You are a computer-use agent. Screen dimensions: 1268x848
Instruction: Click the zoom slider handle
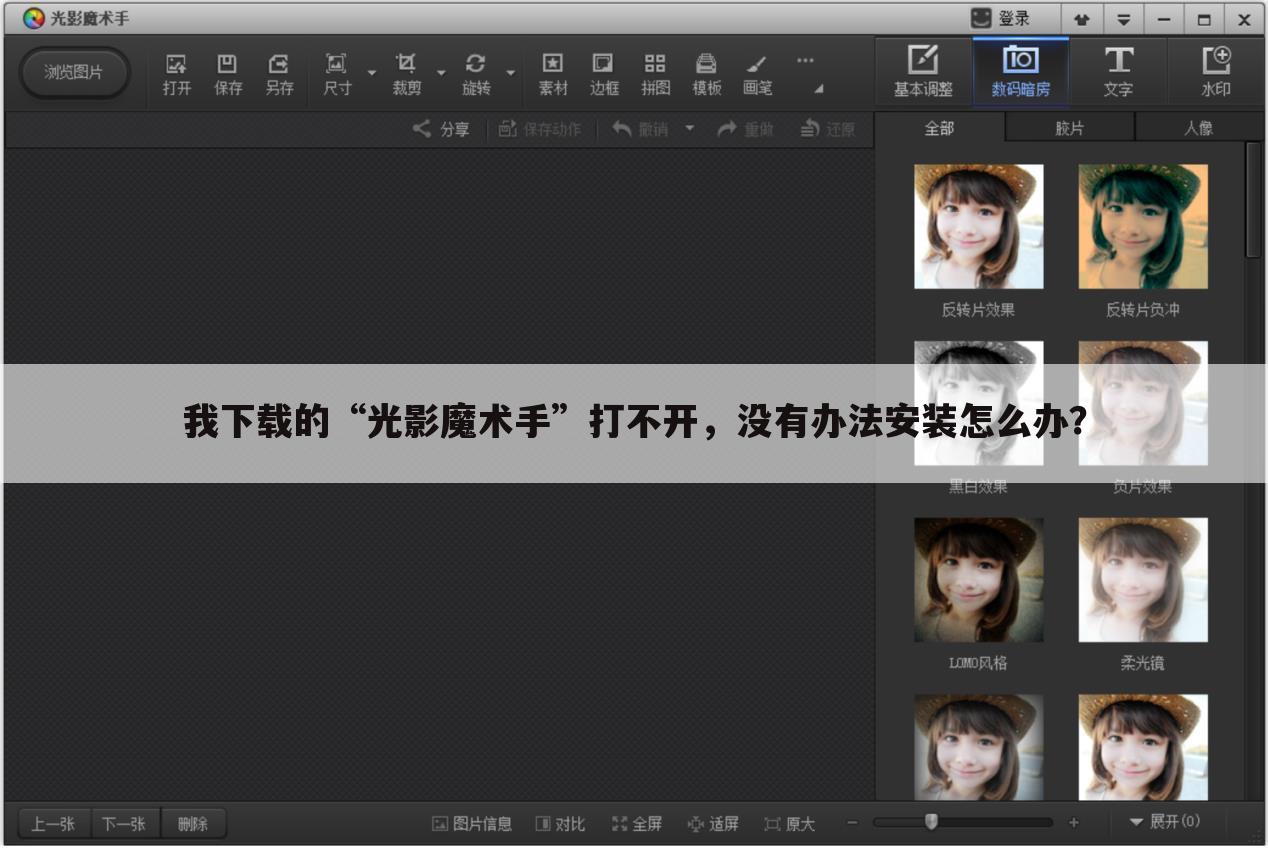[931, 822]
